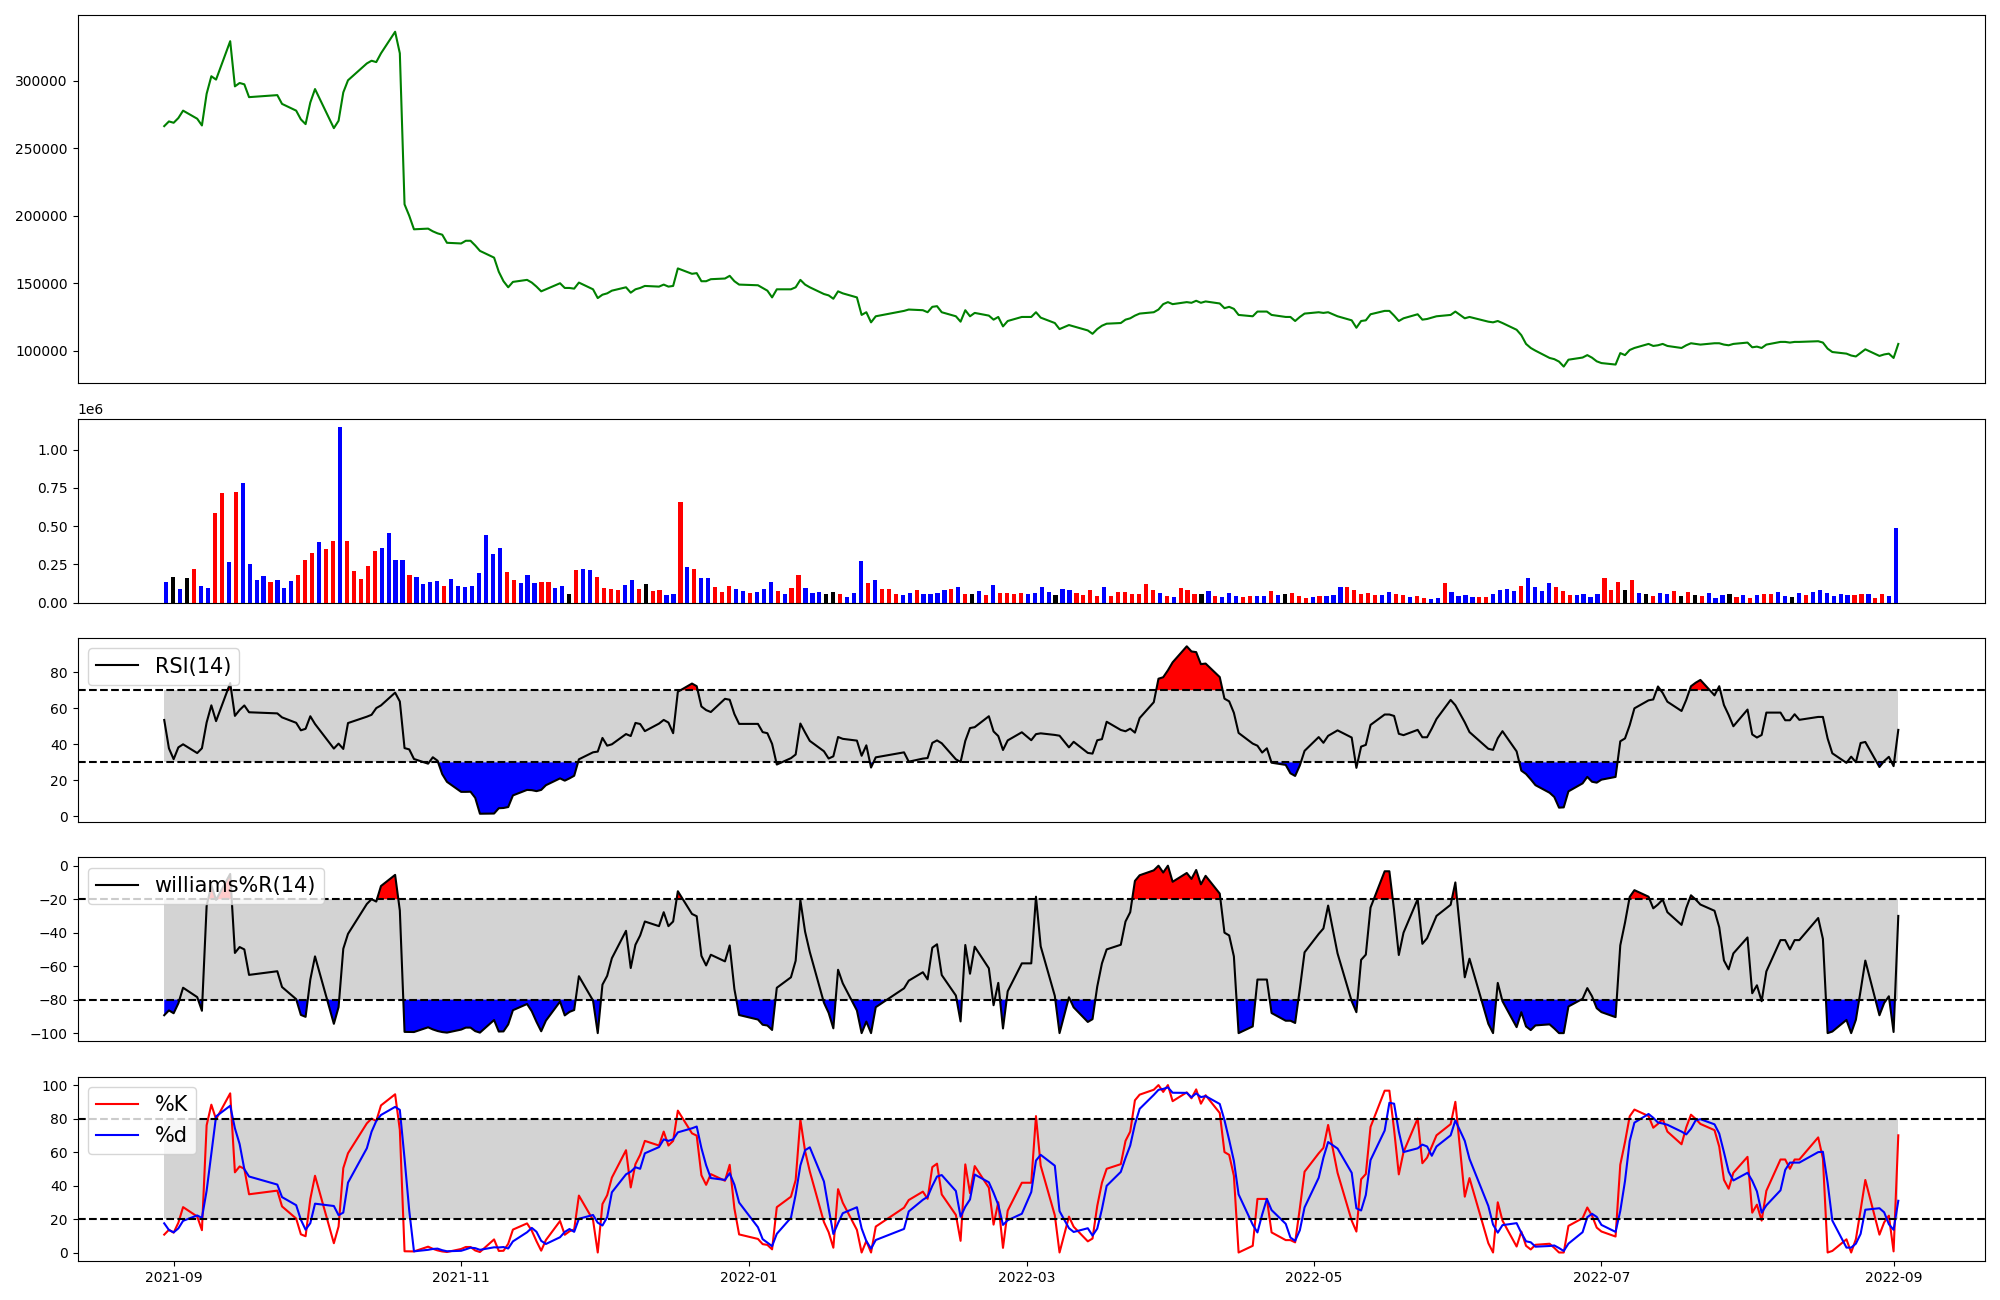2000x1300 pixels.
Task: Click the last blue volume bar at right
Action: click(1895, 566)
